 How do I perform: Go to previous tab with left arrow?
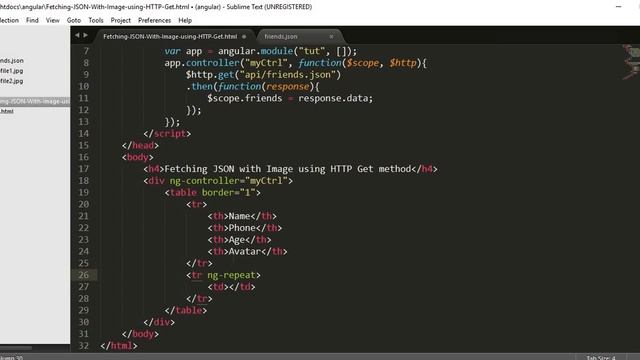[x=77, y=36]
